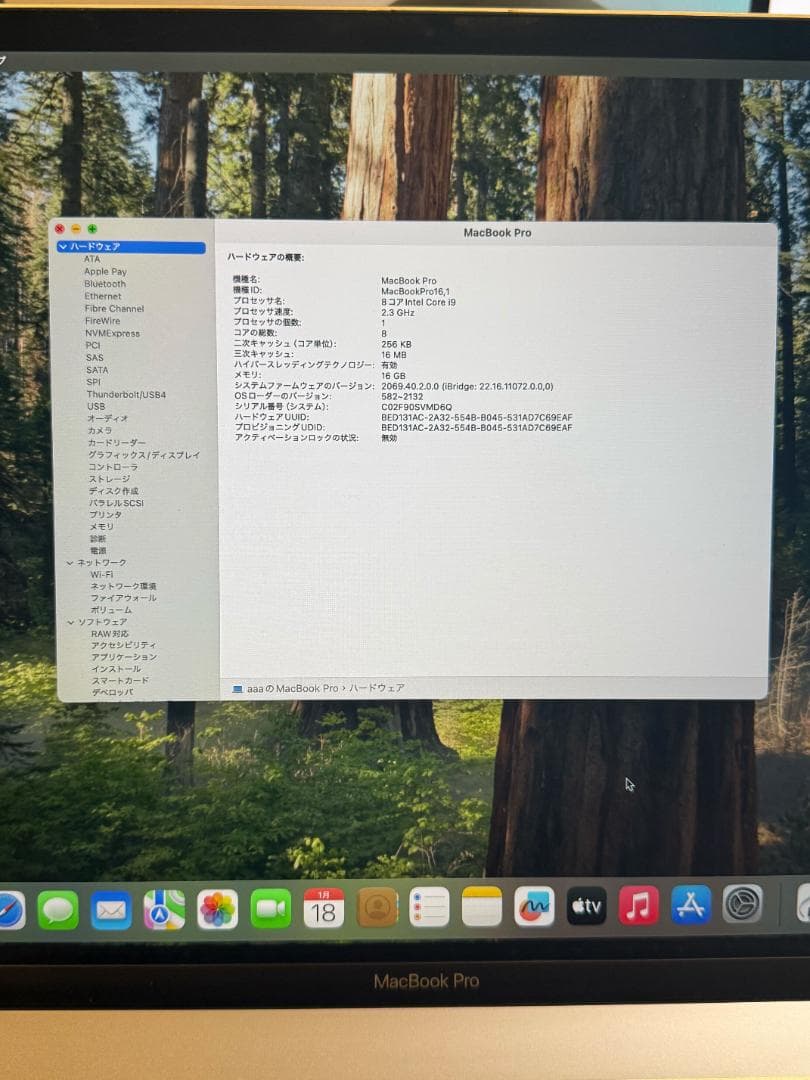Collapse the ネットワーク section
This screenshot has width=810, height=1080.
tap(71, 561)
